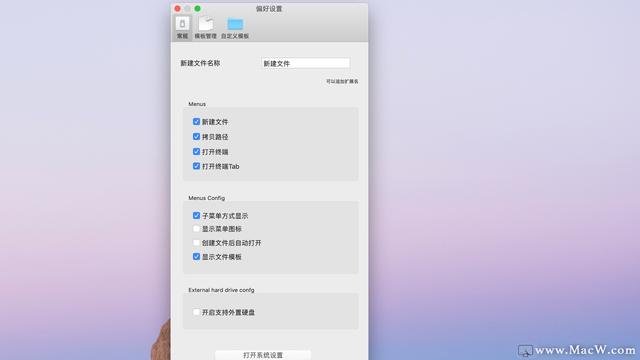Uncheck the 拷贝路径 checkbox
Viewport: 640px width, 360px height.
click(x=196, y=137)
